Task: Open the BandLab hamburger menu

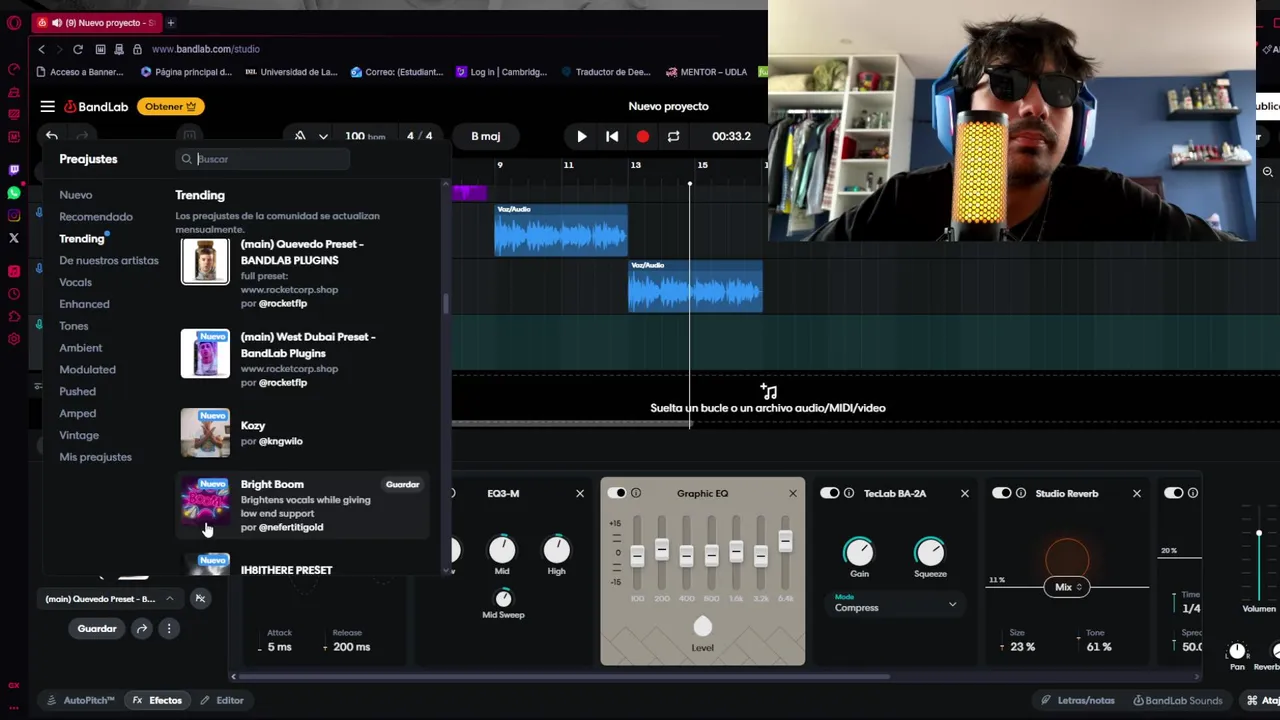Action: (47, 106)
